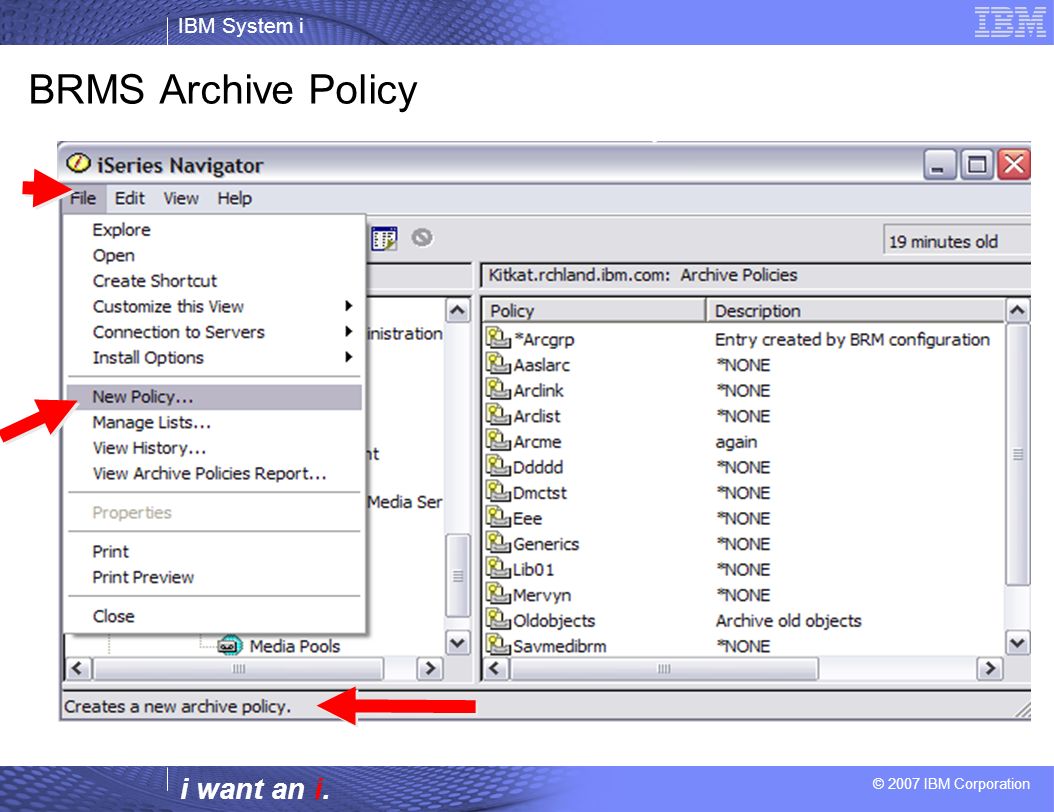Select the Mervyn policy icon
This screenshot has width=1054, height=812.
pyautogui.click(x=498, y=594)
